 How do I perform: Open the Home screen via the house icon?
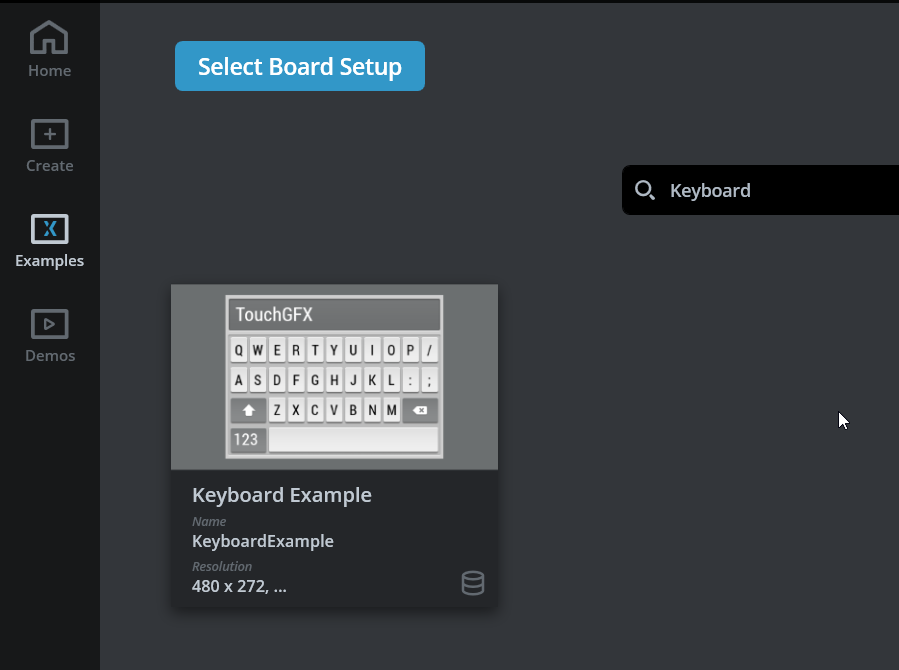[49, 37]
